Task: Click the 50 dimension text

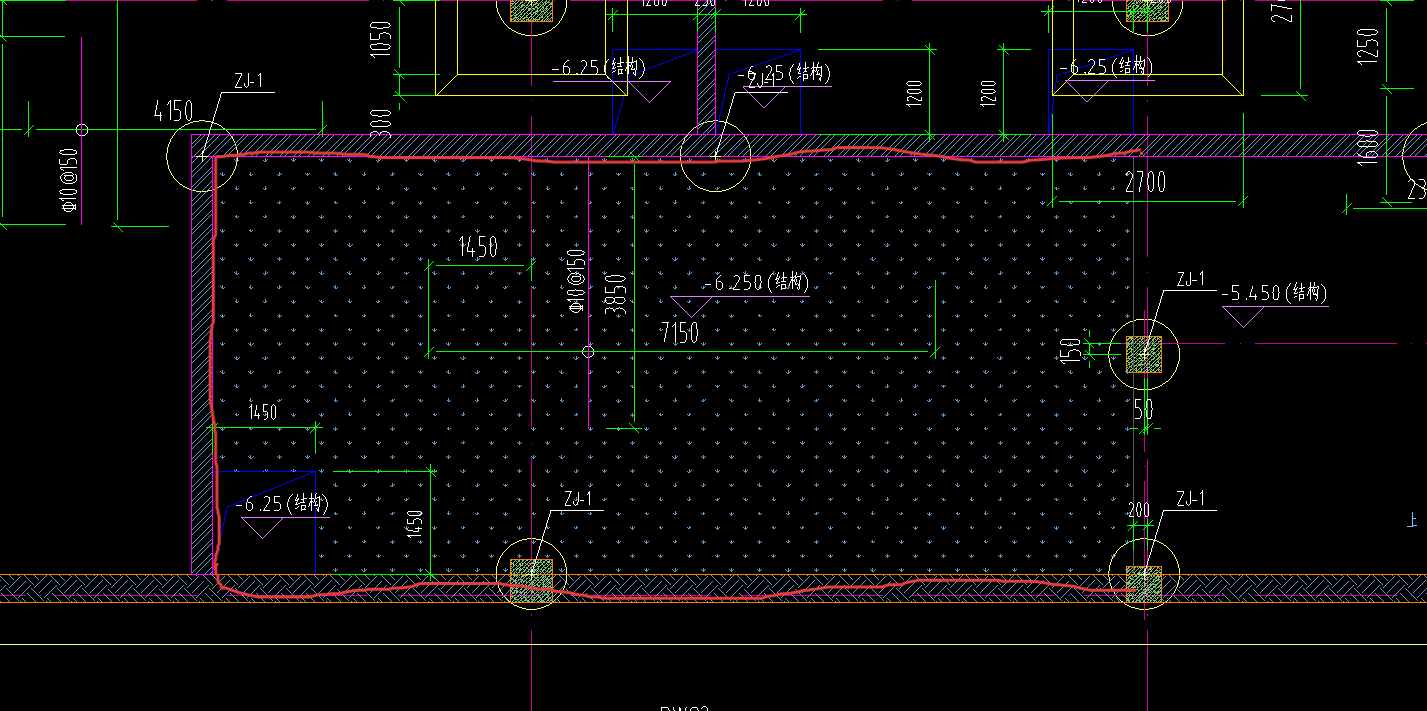Action: (x=1144, y=409)
